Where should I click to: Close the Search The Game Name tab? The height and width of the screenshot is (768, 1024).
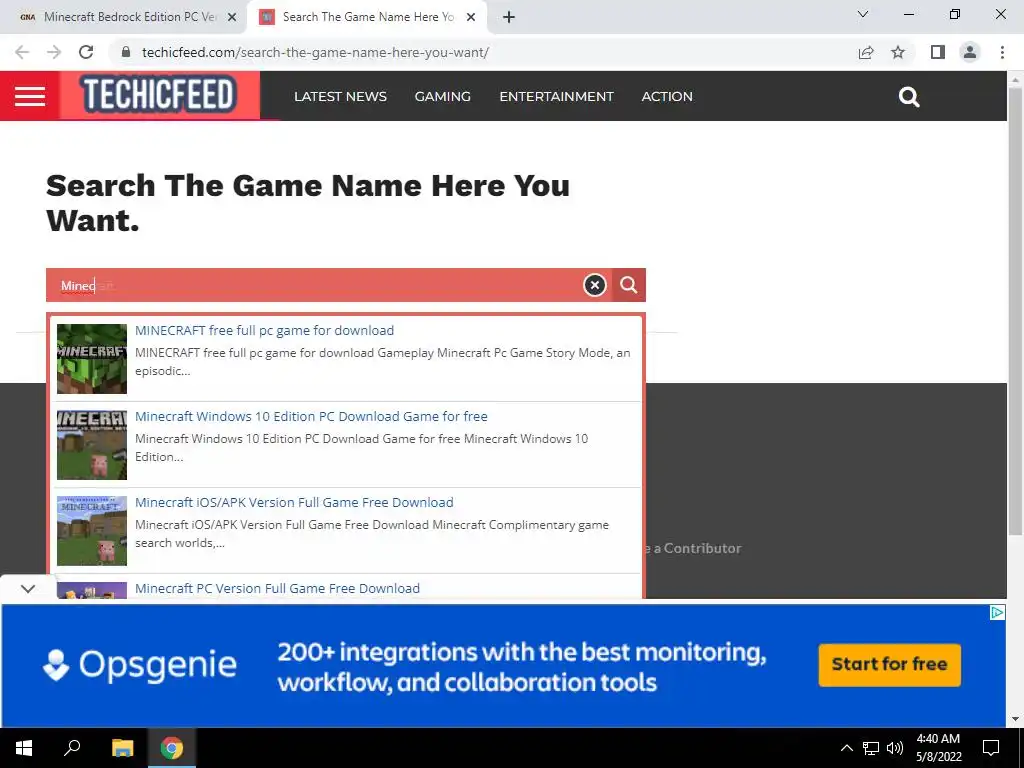pyautogui.click(x=471, y=17)
